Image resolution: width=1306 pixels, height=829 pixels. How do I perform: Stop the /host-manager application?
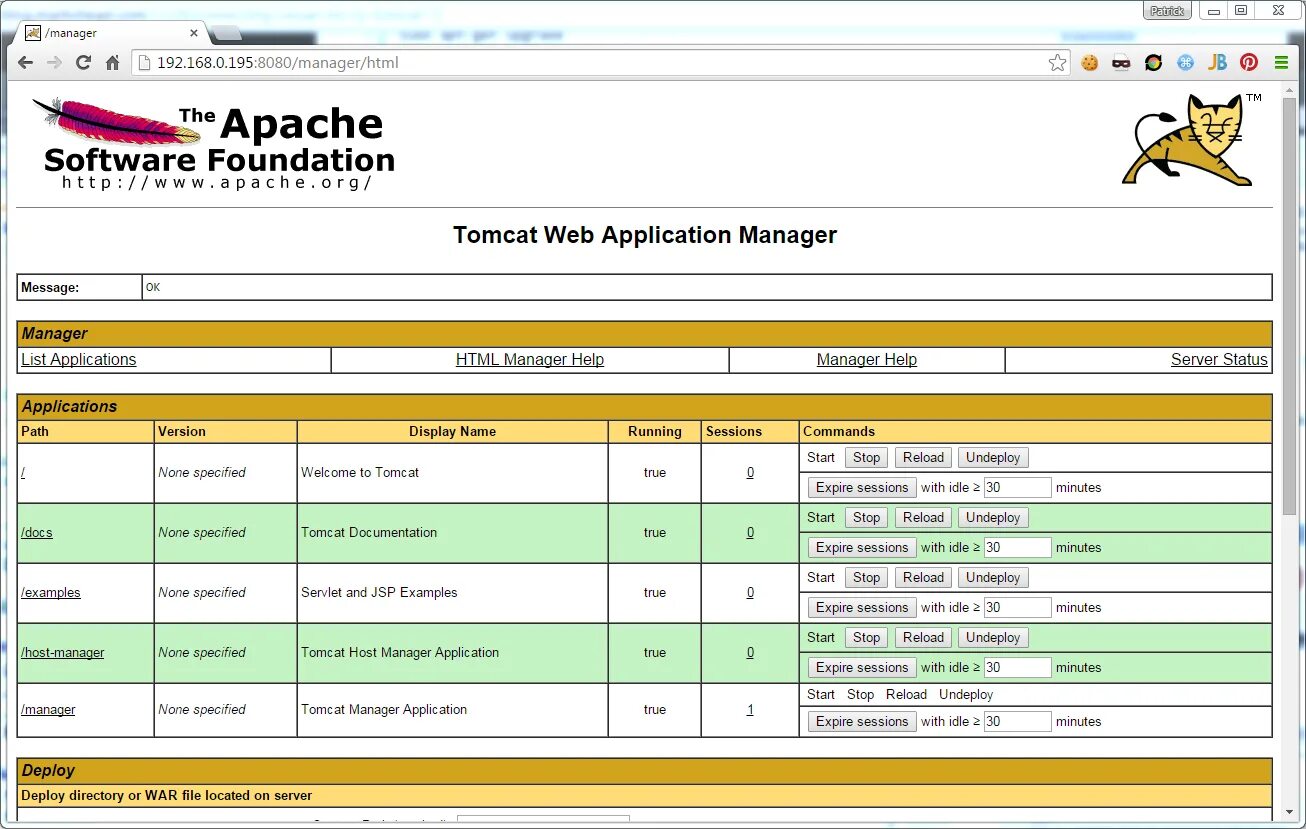tap(866, 638)
